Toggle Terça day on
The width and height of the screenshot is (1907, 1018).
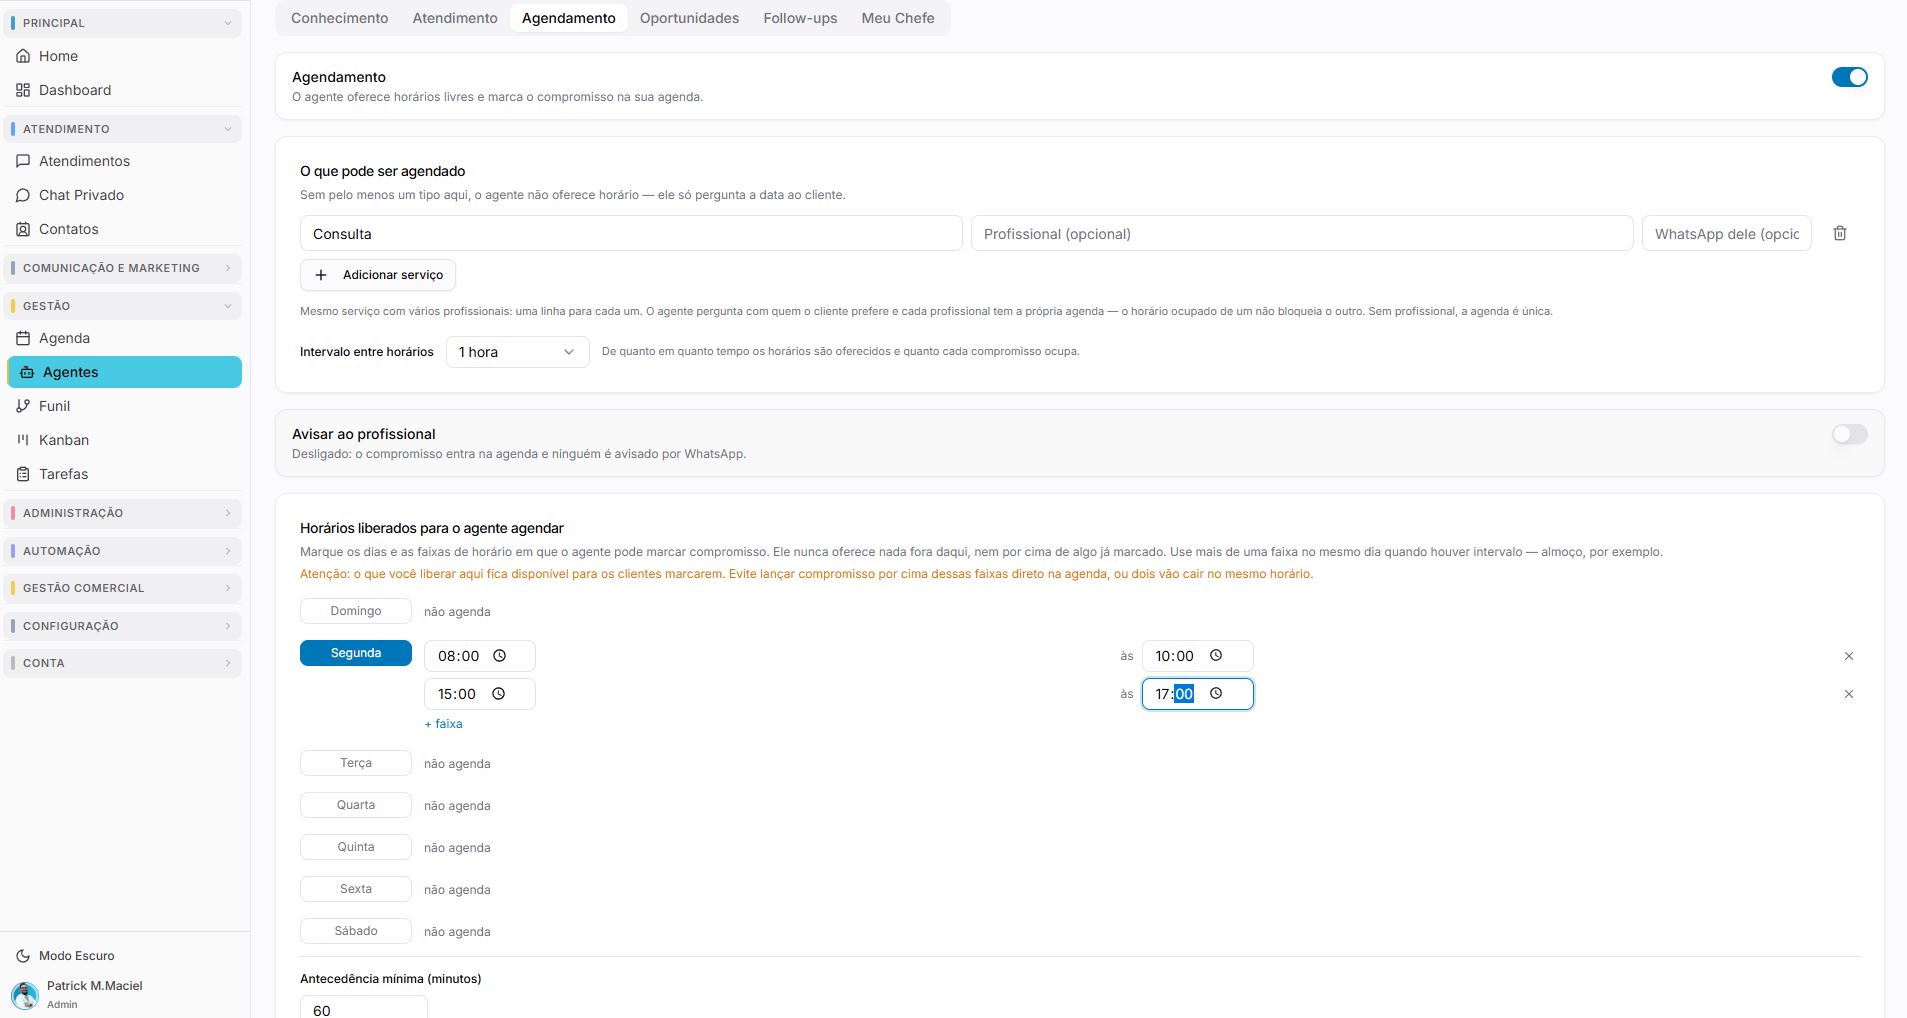[356, 763]
